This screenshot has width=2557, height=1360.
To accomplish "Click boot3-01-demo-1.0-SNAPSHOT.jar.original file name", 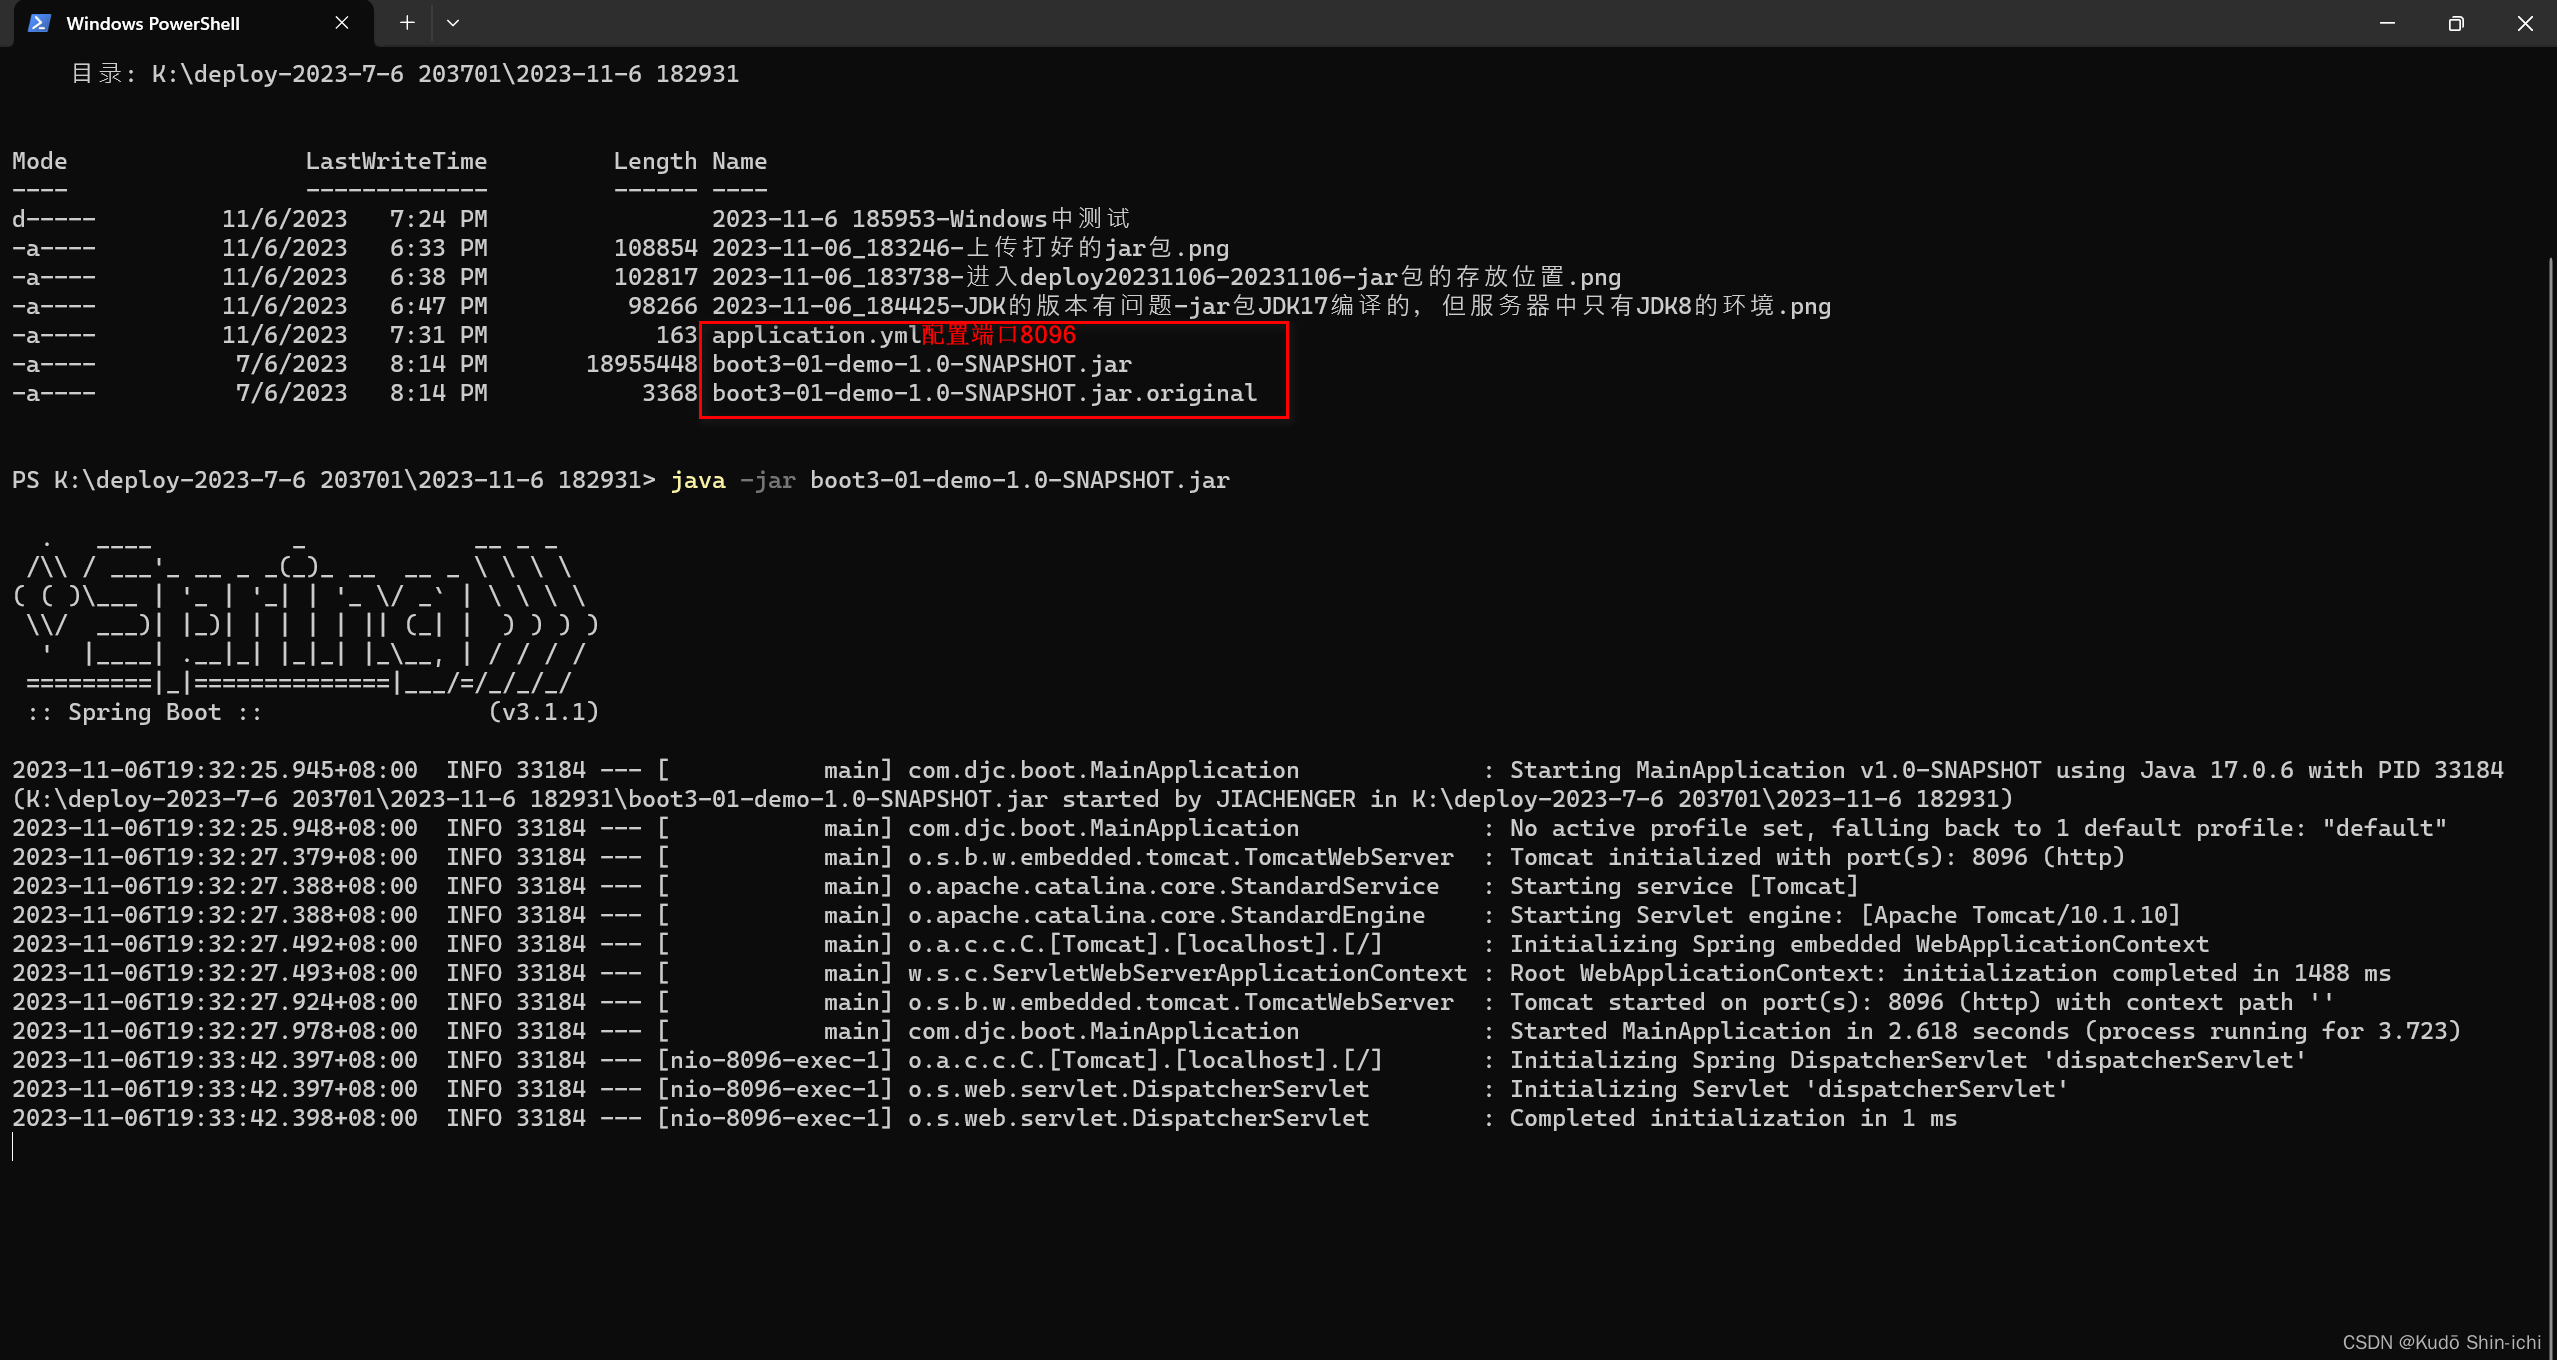I will (x=984, y=393).
